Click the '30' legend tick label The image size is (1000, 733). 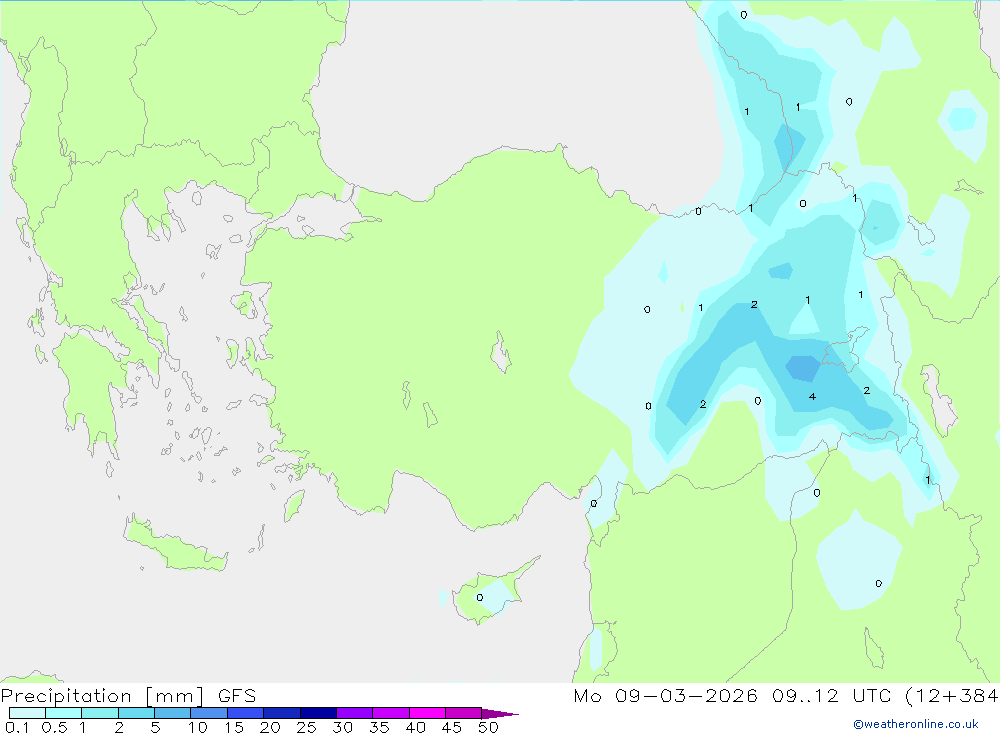pos(342,727)
